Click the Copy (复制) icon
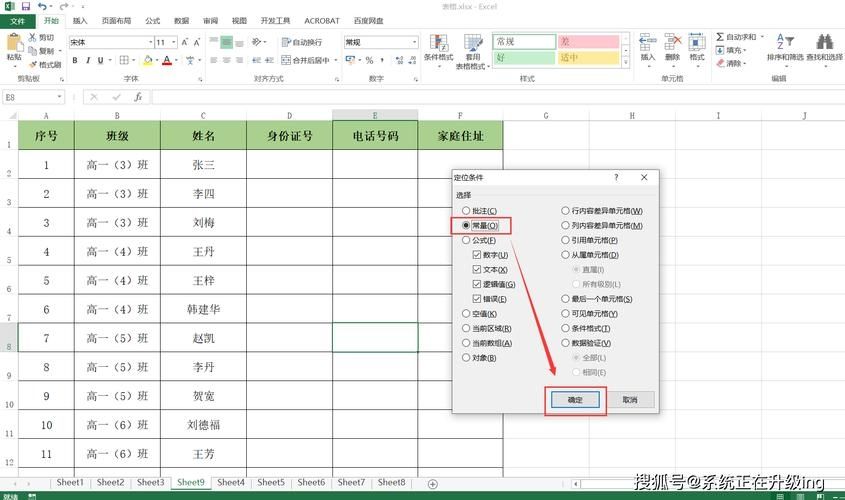The image size is (845, 500). click(x=32, y=51)
